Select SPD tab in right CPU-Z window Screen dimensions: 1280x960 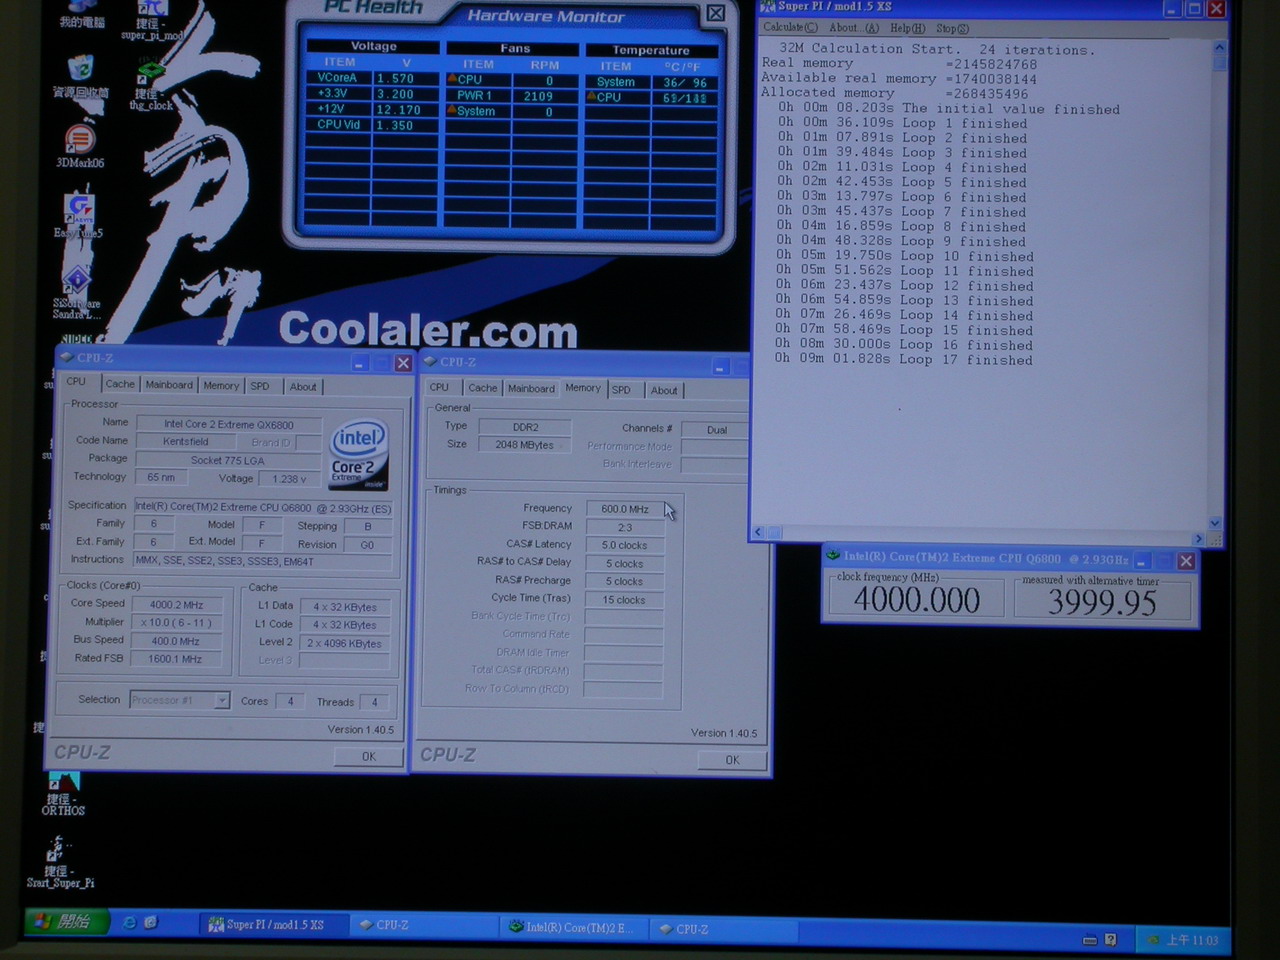point(621,390)
